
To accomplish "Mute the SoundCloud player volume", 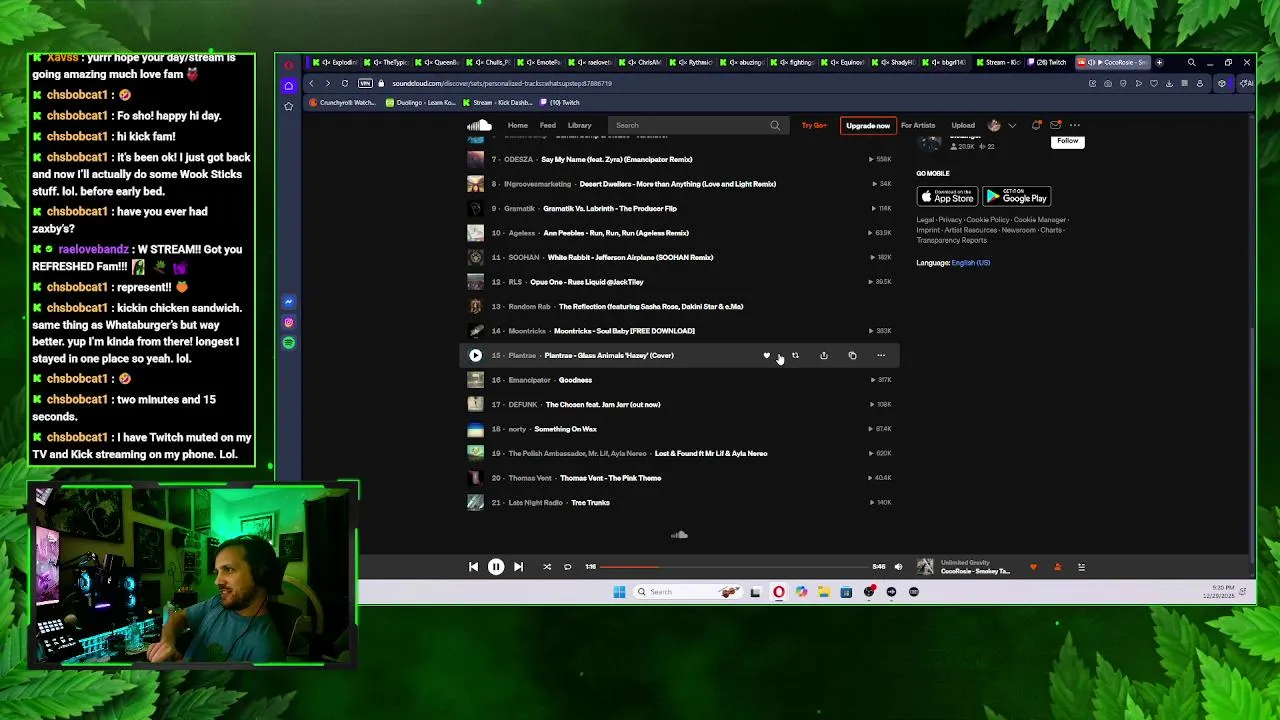I will [898, 567].
